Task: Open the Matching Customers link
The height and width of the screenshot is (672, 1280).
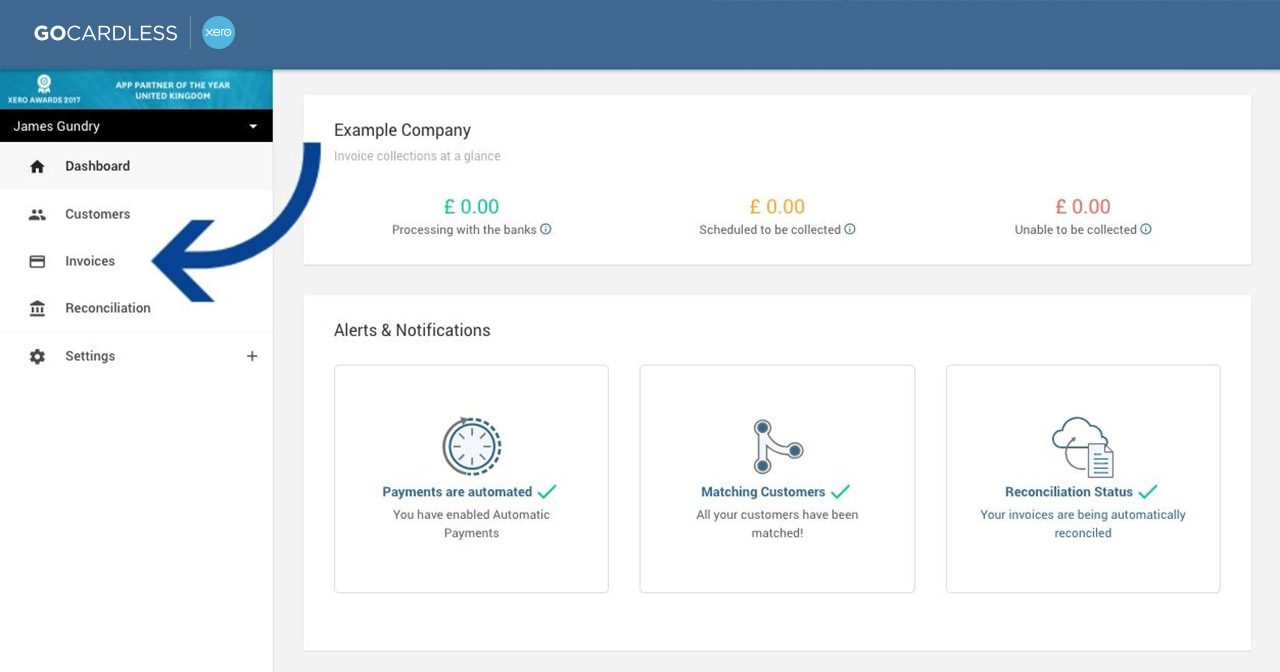Action: [763, 492]
